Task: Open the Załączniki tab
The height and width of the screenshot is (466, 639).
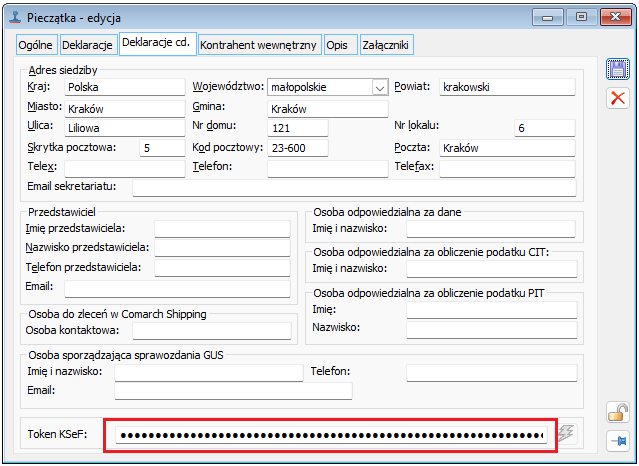Action: [386, 45]
